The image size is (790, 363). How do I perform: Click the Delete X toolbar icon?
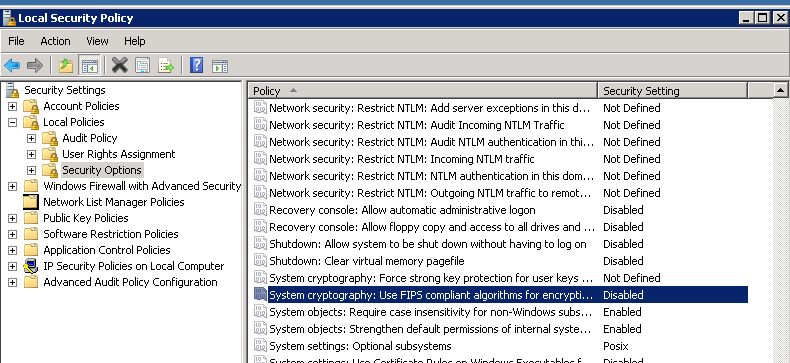point(119,65)
